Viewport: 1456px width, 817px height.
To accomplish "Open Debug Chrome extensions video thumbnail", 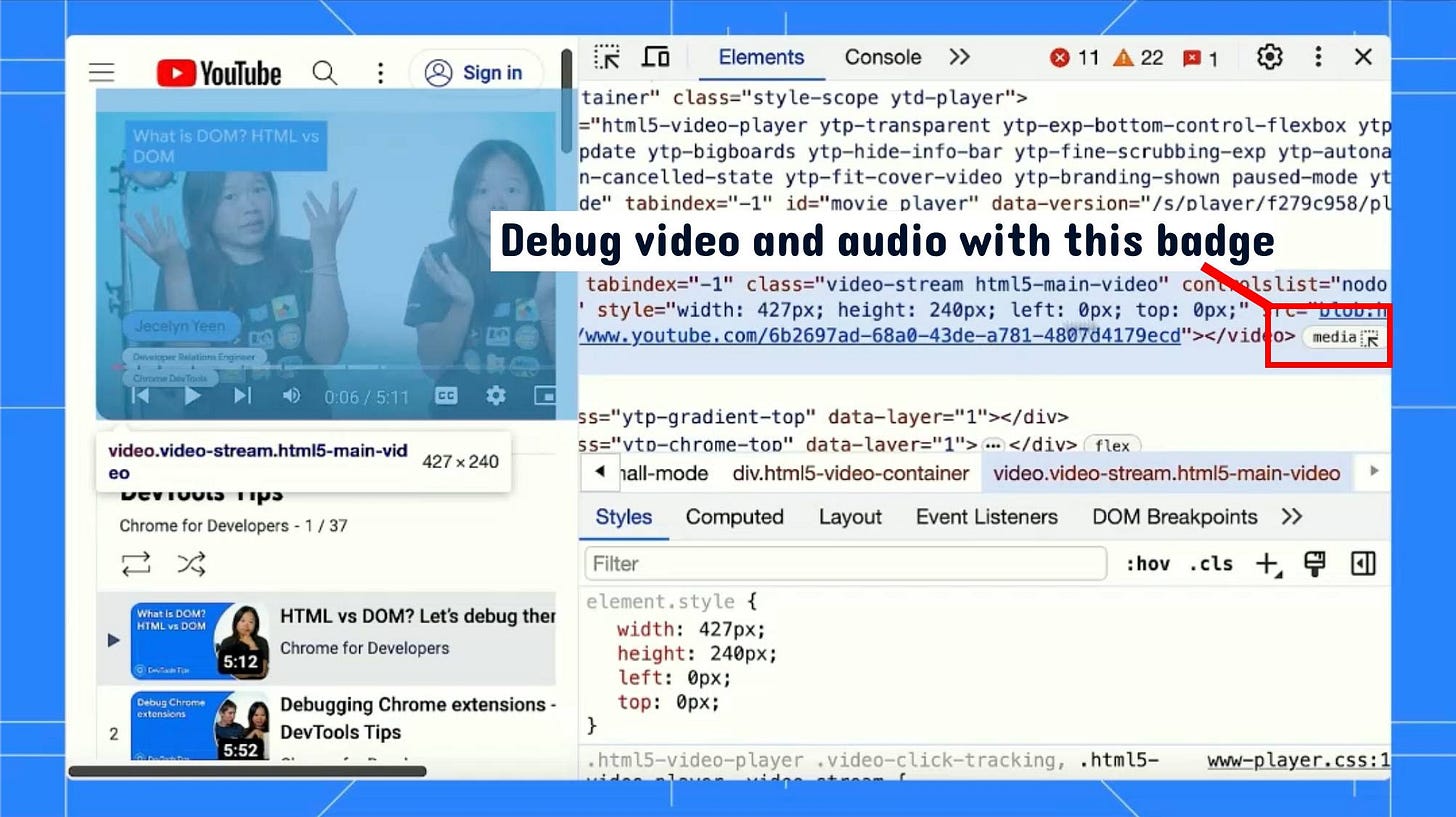I will coord(200,726).
